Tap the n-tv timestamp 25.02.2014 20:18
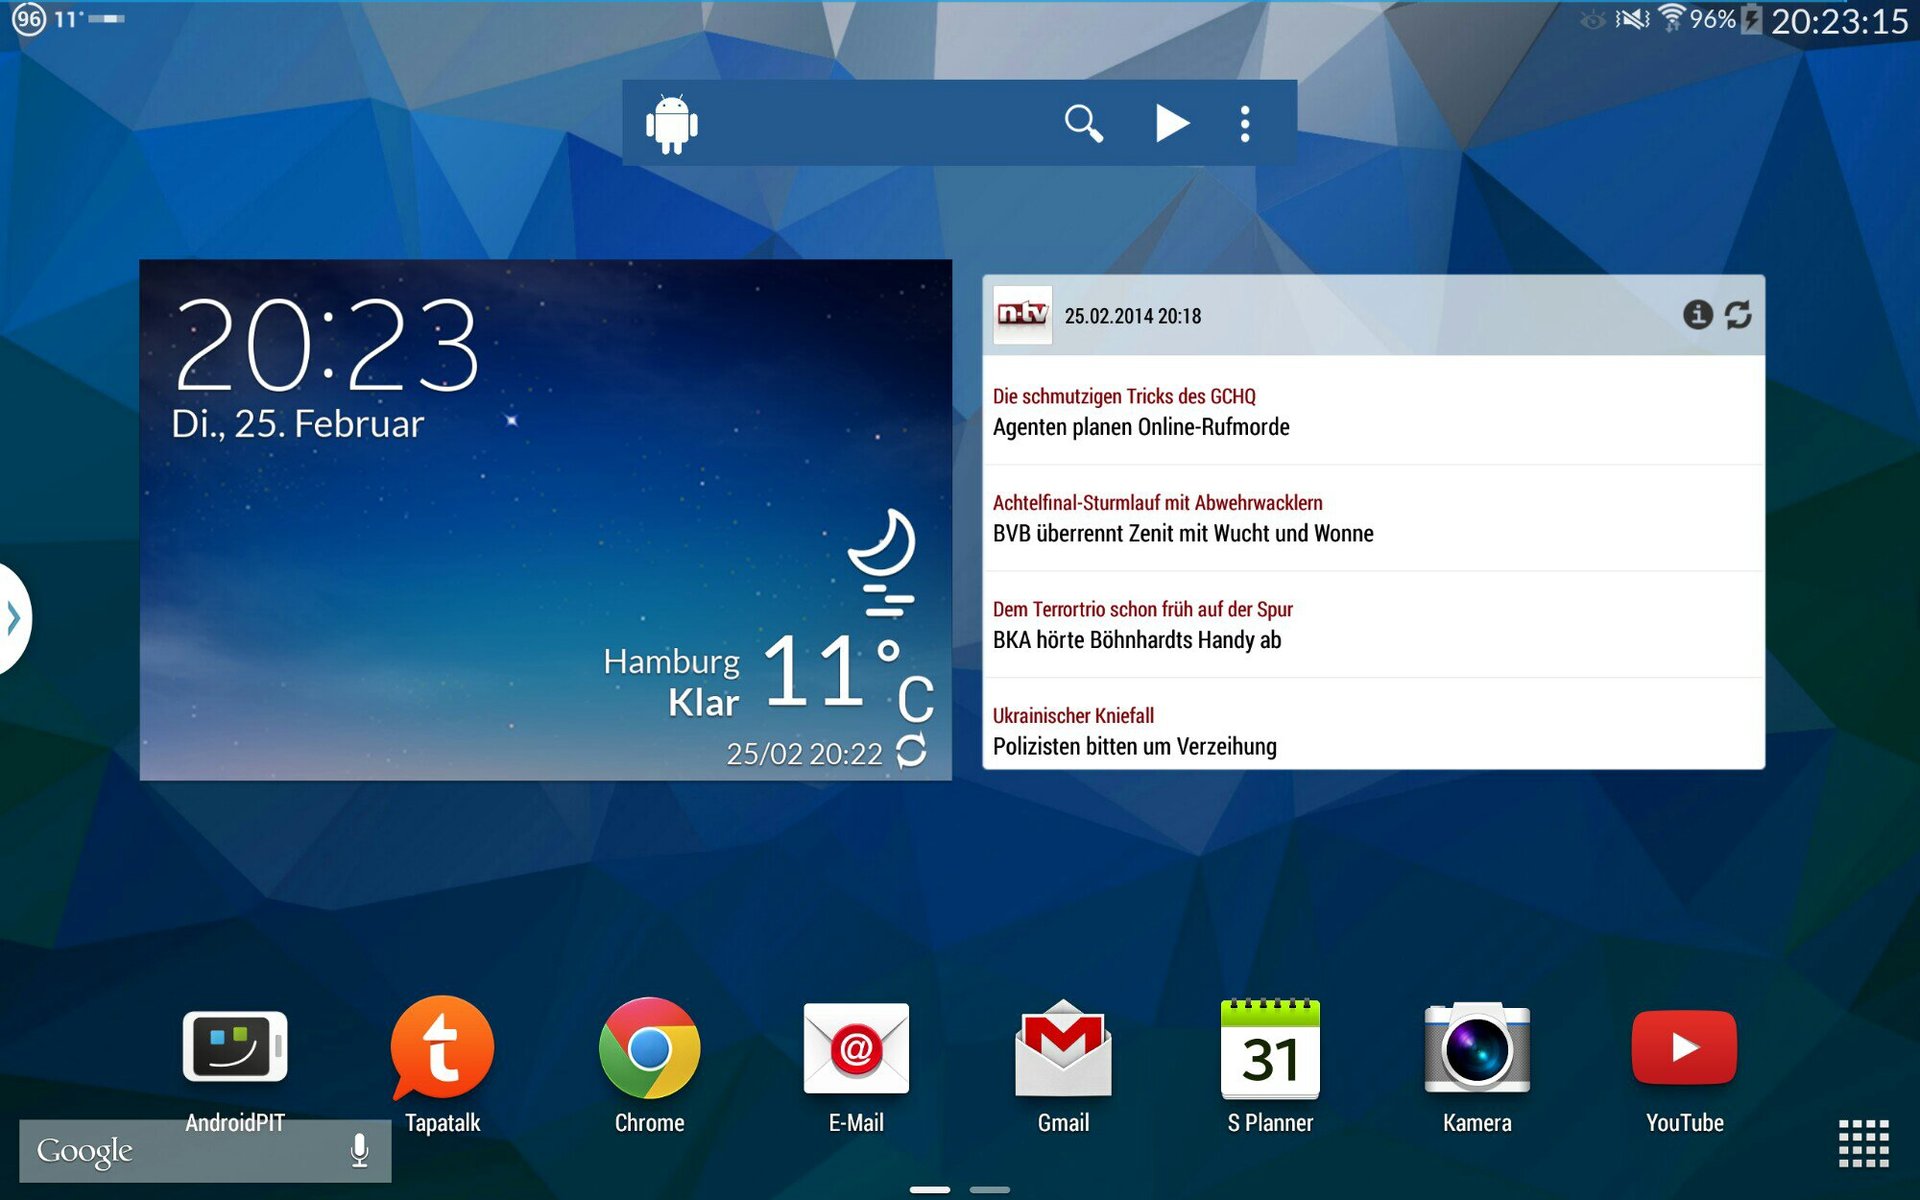The image size is (1920, 1200). 1132,316
